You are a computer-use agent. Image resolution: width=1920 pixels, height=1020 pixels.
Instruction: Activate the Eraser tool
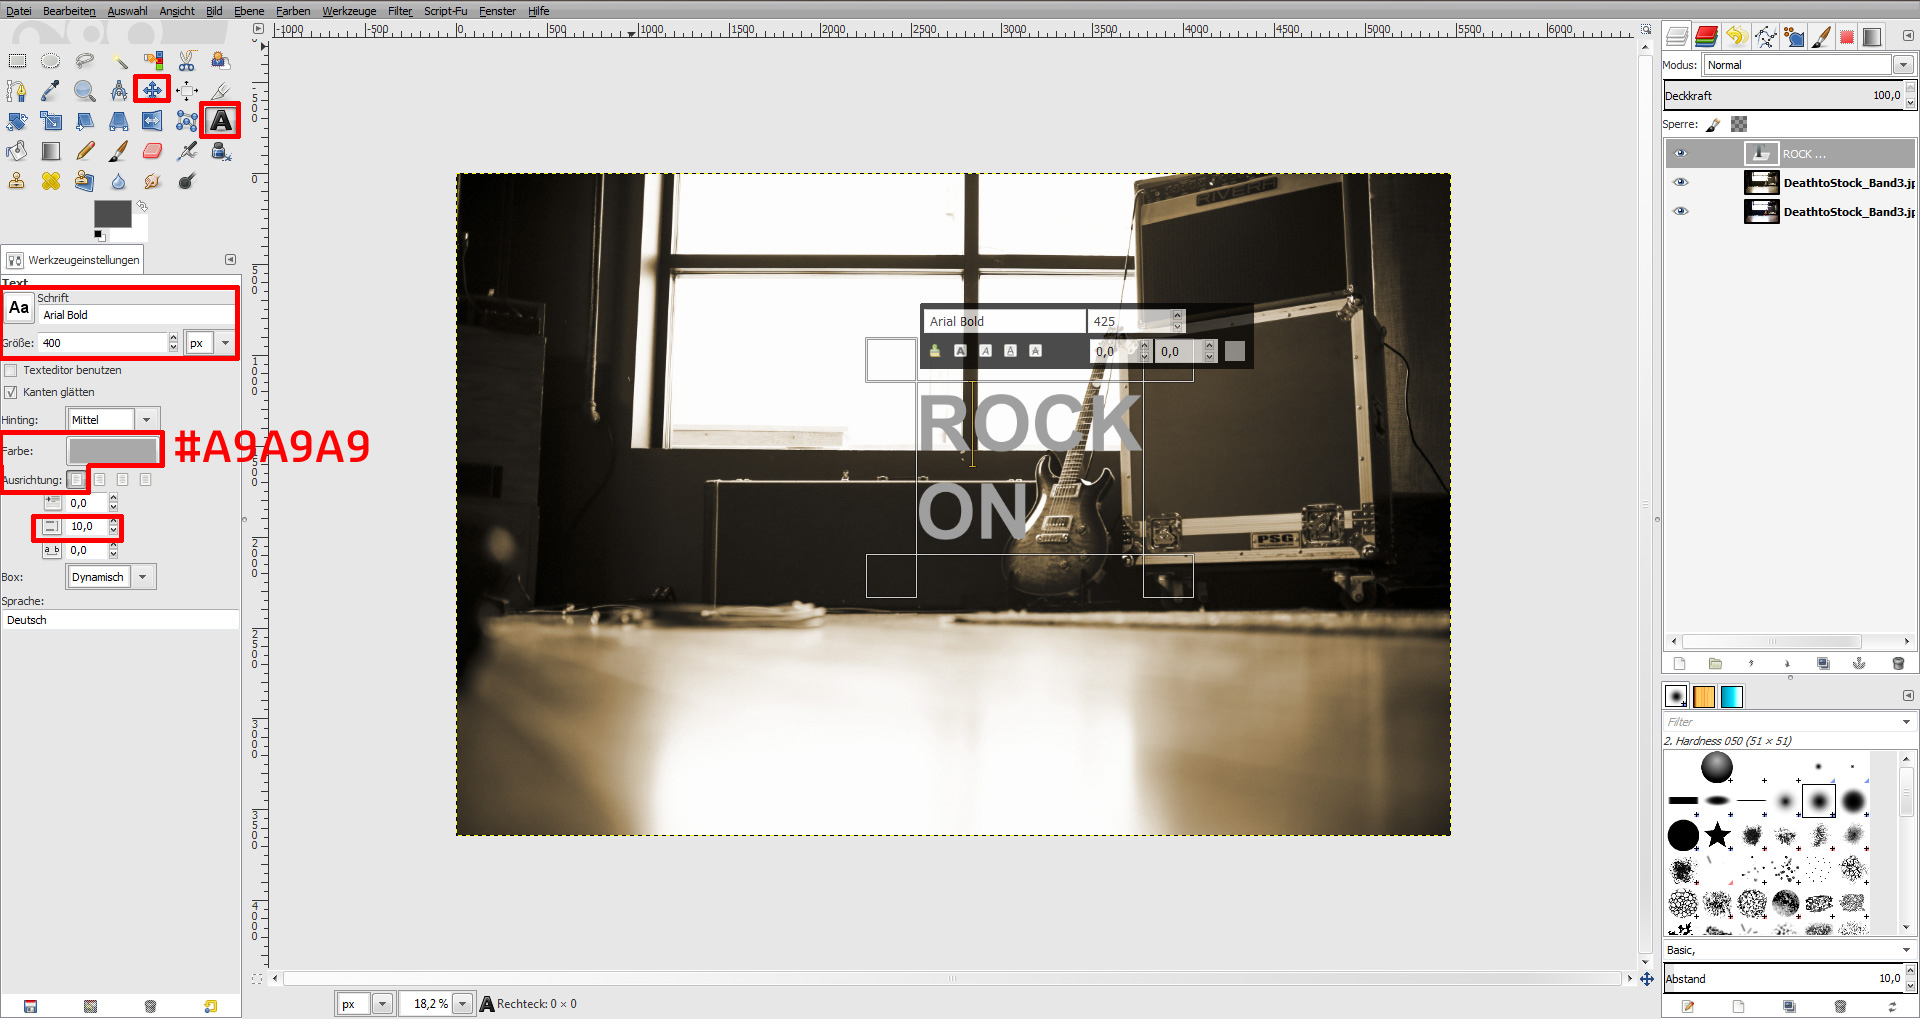coord(152,151)
